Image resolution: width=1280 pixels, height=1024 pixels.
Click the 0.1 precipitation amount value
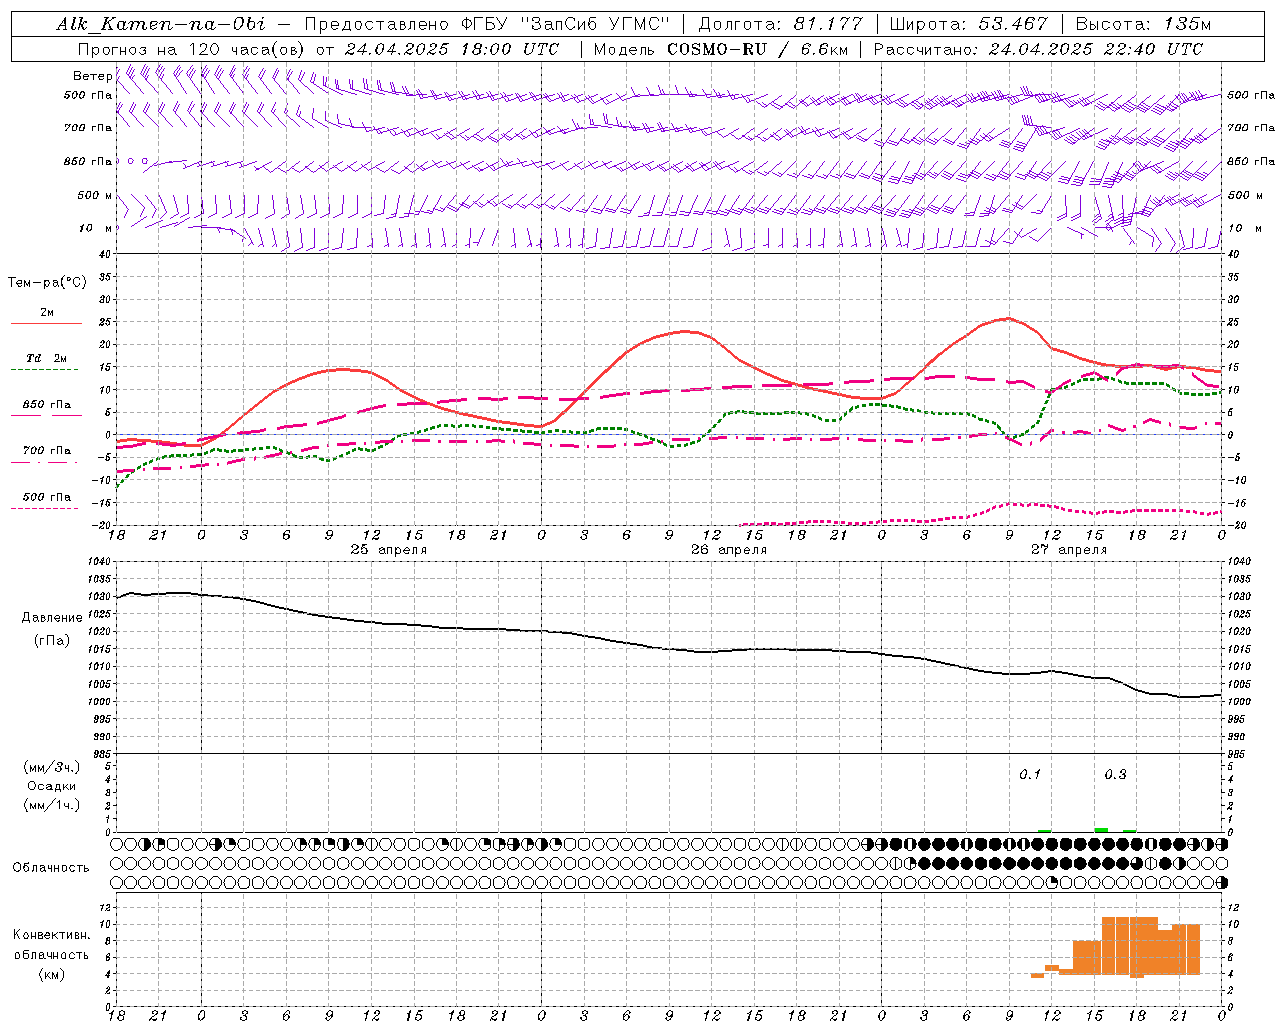[x=1030, y=775]
